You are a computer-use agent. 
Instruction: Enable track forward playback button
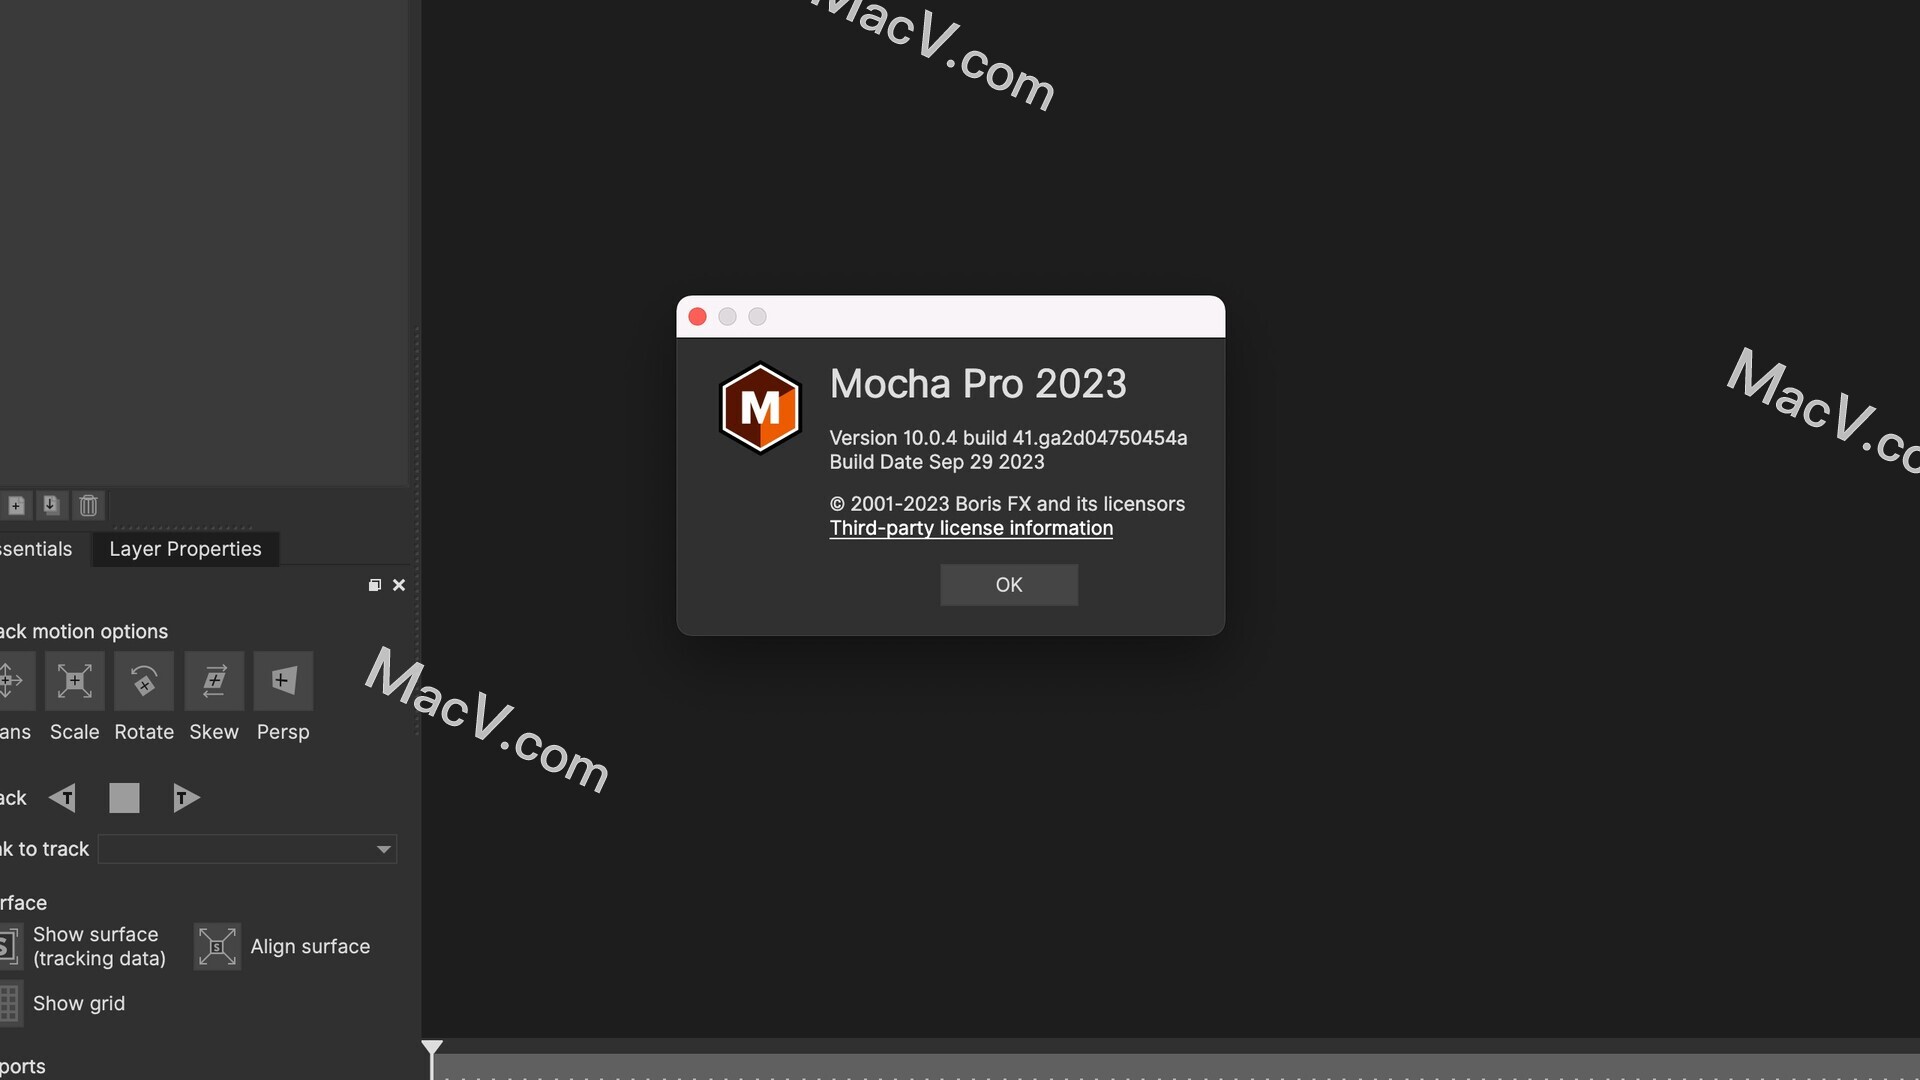(x=186, y=796)
